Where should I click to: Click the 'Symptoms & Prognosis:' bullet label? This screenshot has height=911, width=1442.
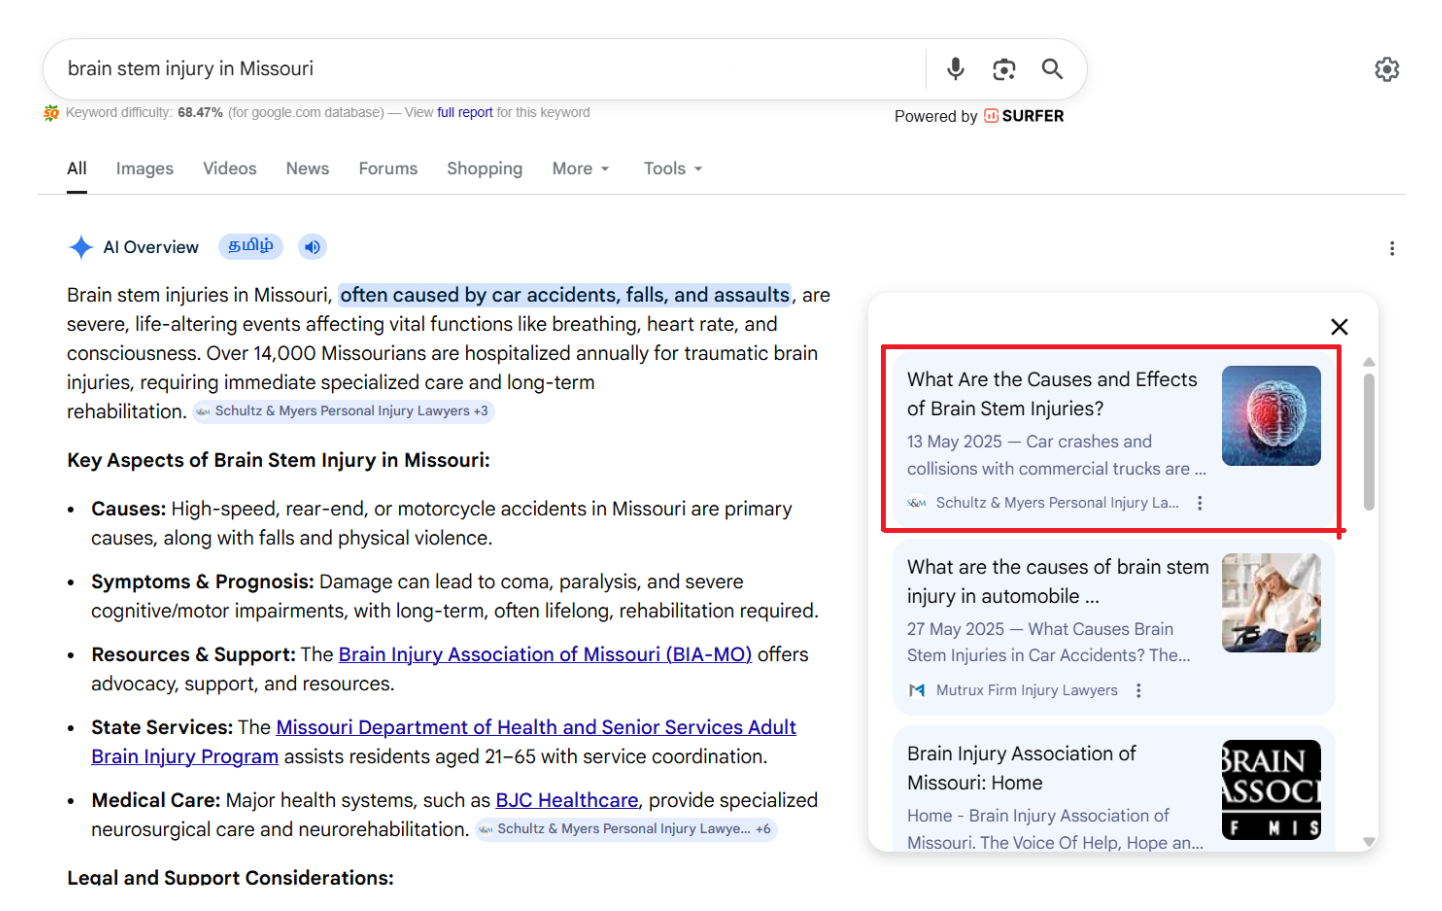[x=203, y=582]
